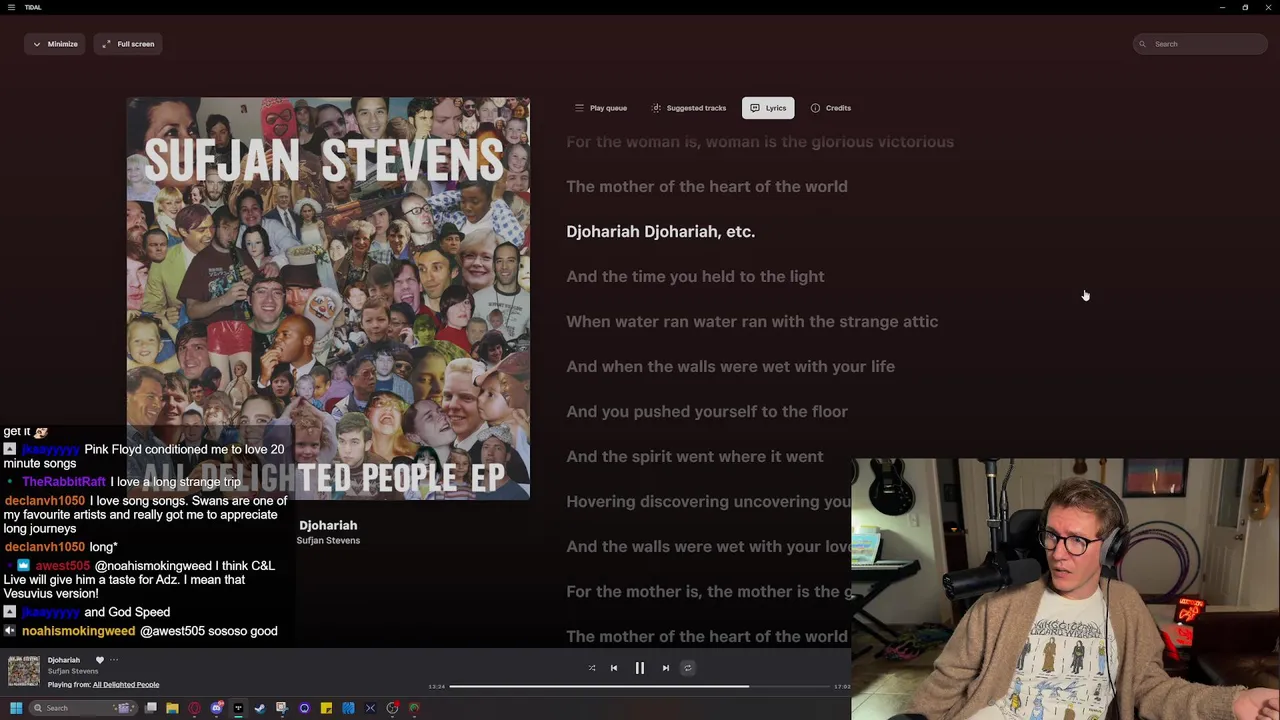
Task: Open the Suggested tracks tab
Action: click(x=689, y=108)
